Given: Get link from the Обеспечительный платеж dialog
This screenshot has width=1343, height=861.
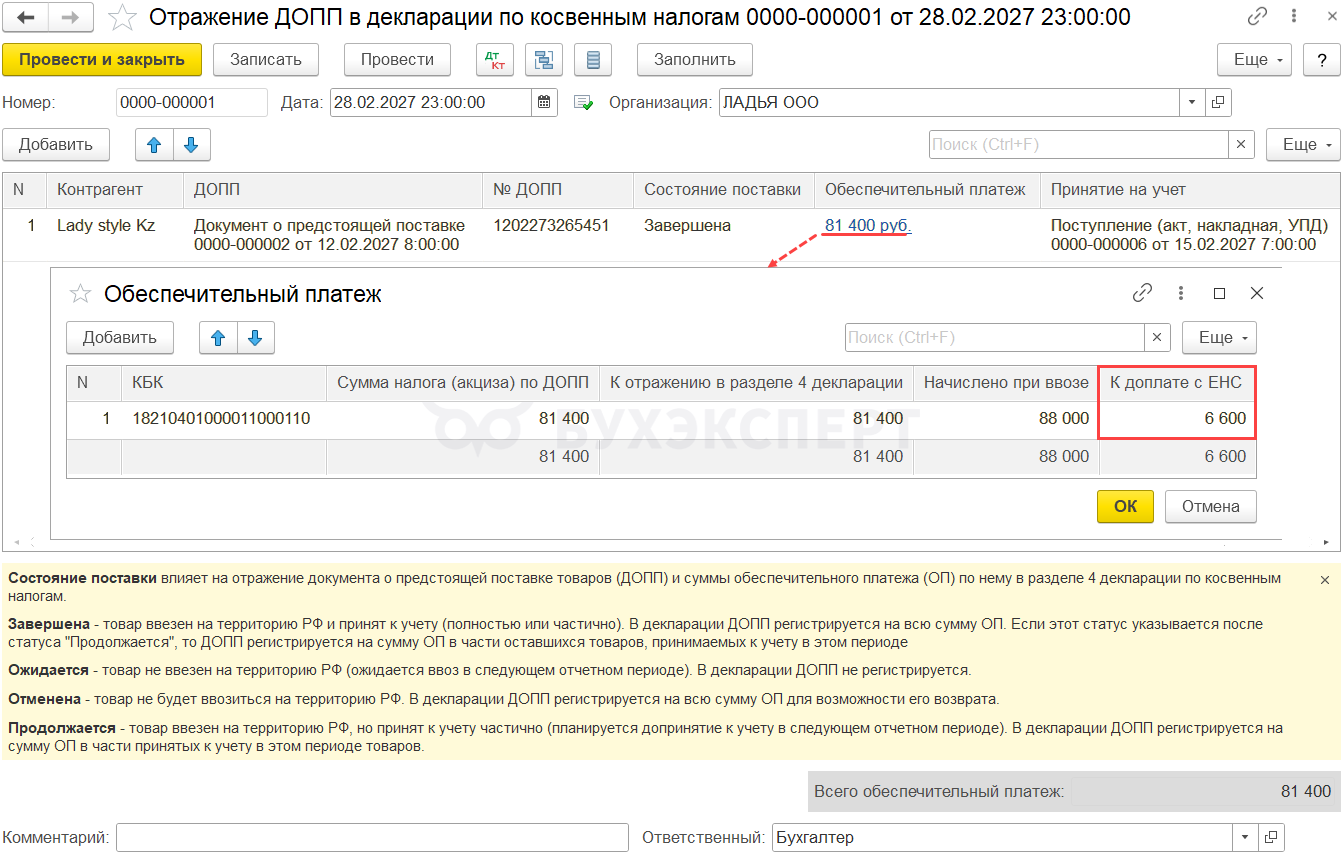Looking at the screenshot, I should click(x=1142, y=293).
